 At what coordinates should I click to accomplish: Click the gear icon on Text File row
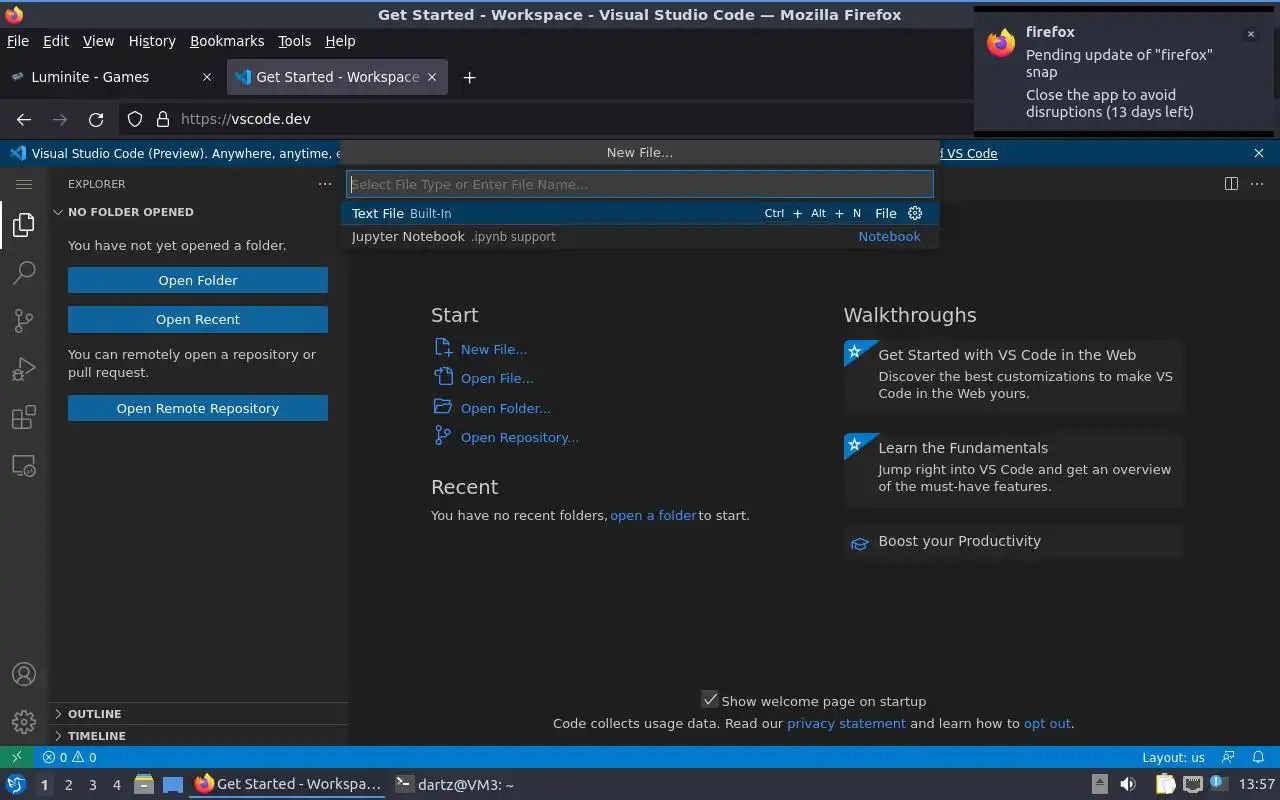(915, 213)
